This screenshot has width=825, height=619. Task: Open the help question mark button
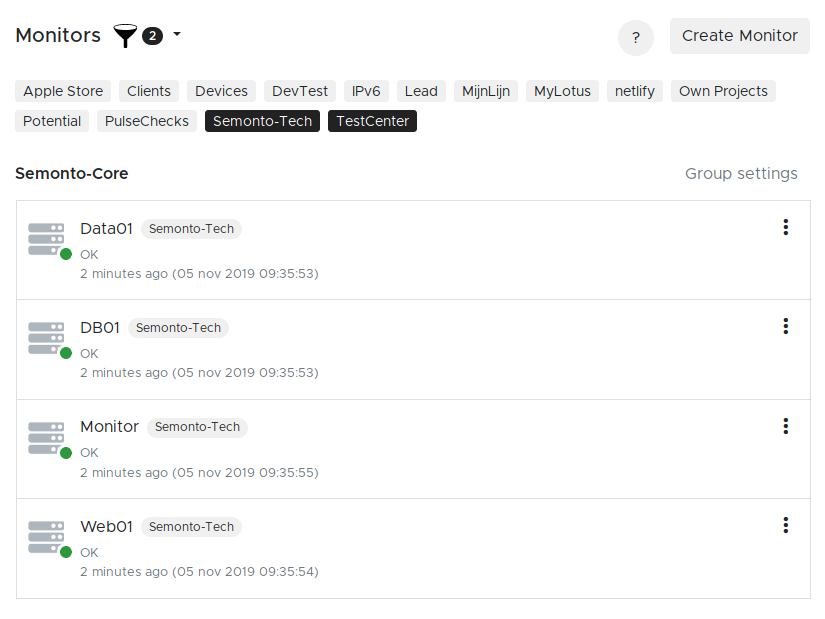[x=636, y=38]
